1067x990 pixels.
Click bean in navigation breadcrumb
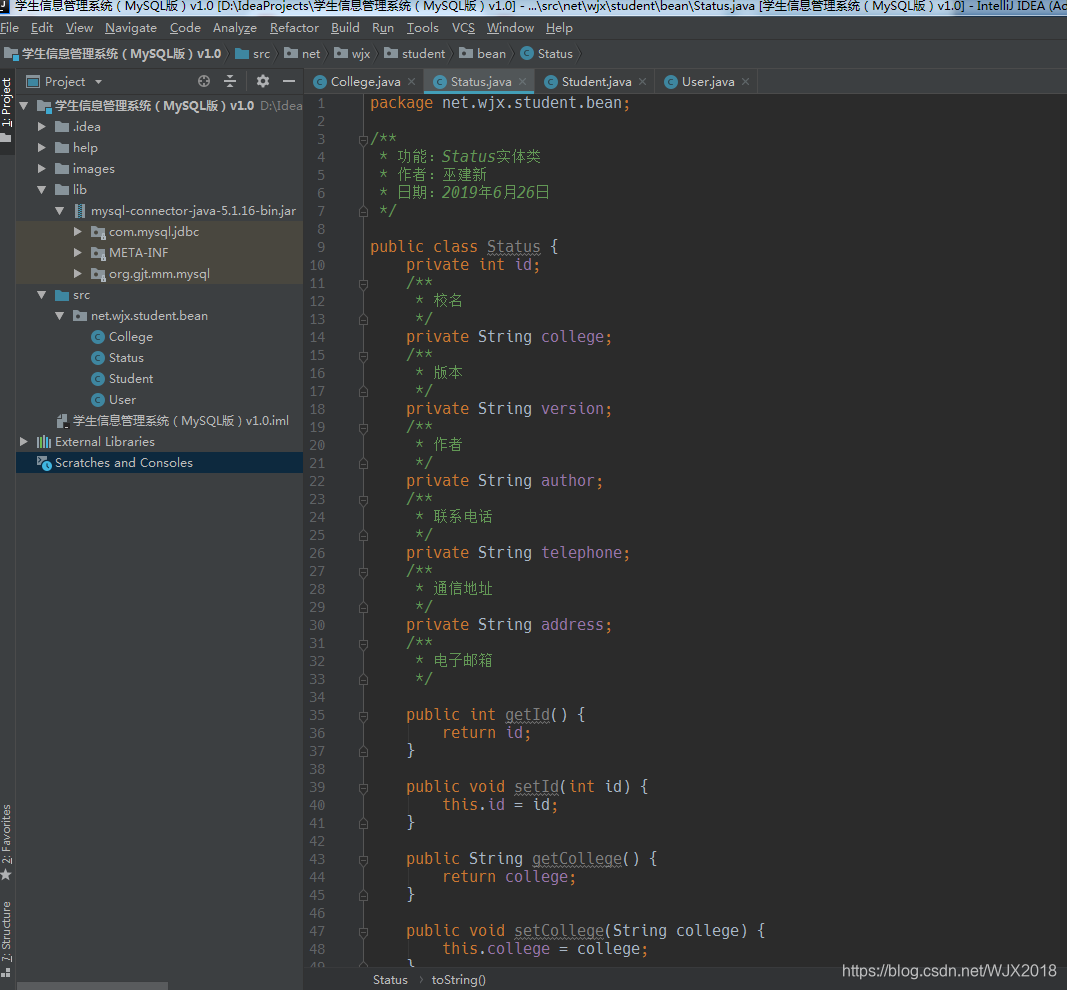[x=482, y=54]
